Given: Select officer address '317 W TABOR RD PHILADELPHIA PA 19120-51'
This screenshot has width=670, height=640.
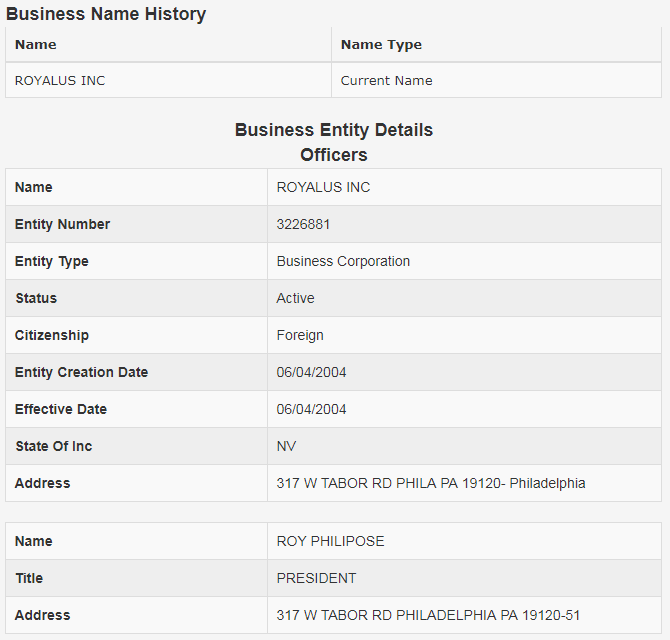Looking at the screenshot, I should pyautogui.click(x=428, y=615).
